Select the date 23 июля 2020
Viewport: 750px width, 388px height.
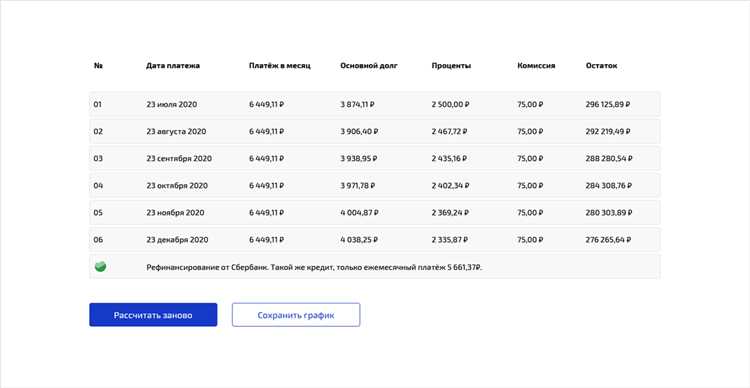[x=172, y=104]
